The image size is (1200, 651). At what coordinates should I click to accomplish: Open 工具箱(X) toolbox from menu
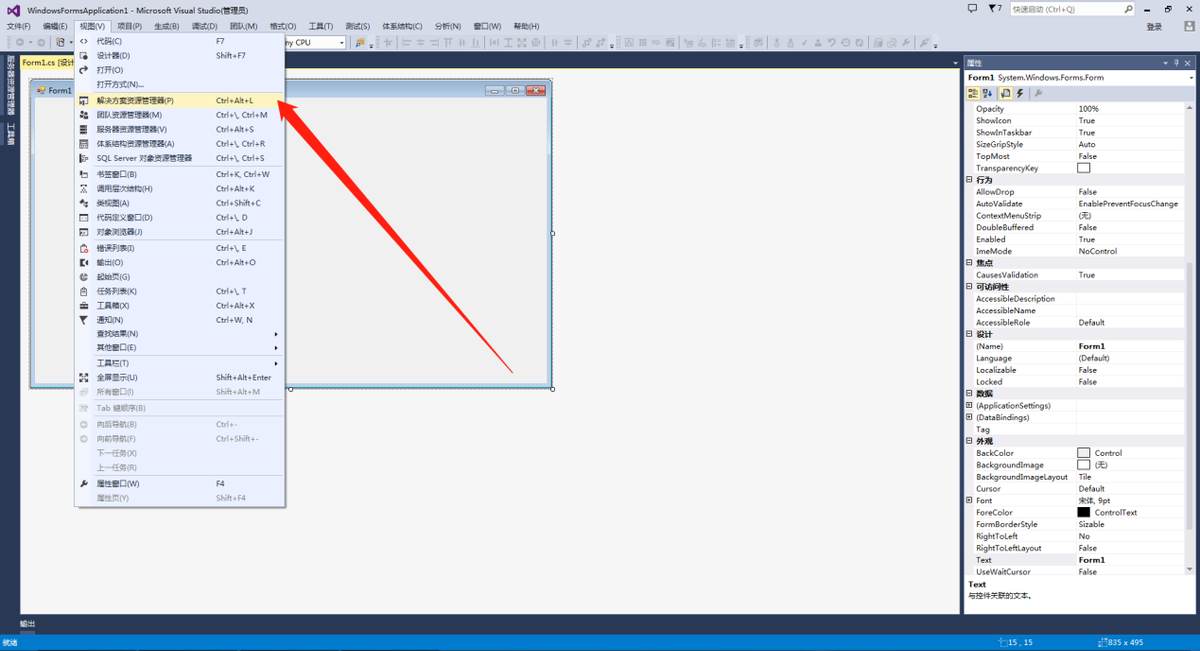click(180, 306)
